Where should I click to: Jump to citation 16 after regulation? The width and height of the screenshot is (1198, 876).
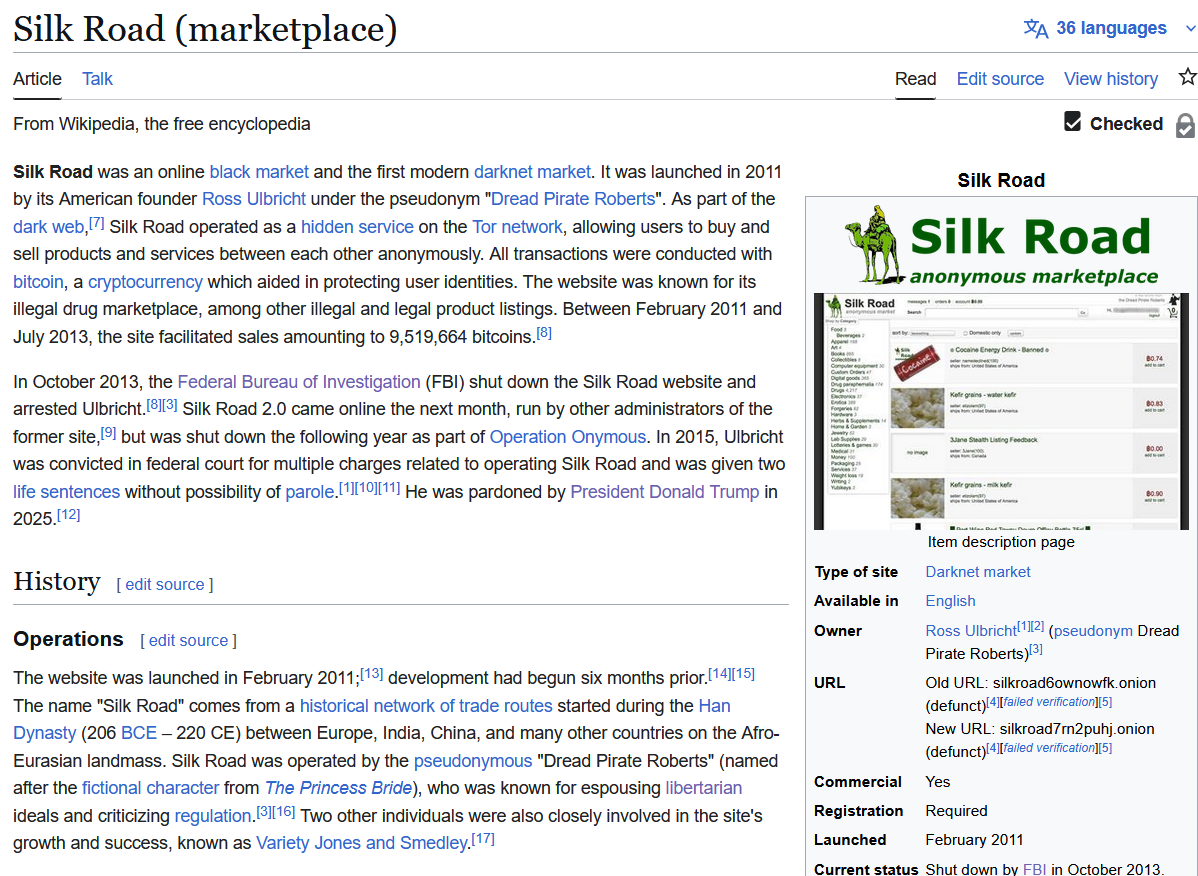coord(283,812)
